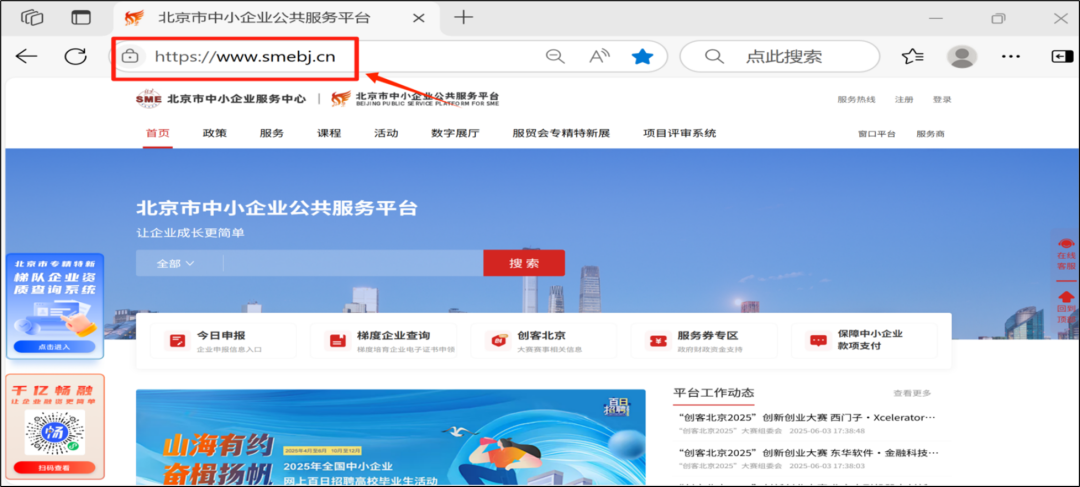Image resolution: width=1080 pixels, height=487 pixels.
Task: Open the 今日申报 shortcut icon
Action: 178,340
